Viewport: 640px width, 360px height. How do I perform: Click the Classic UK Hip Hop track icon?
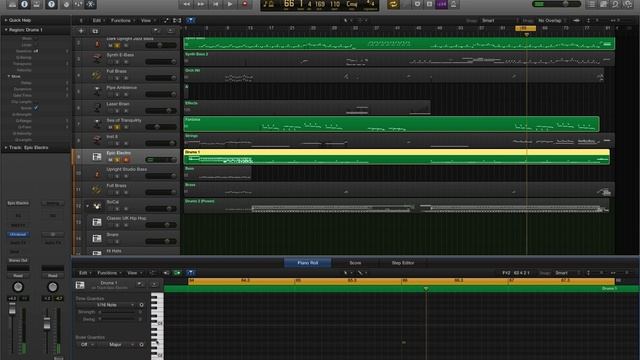pyautogui.click(x=97, y=222)
